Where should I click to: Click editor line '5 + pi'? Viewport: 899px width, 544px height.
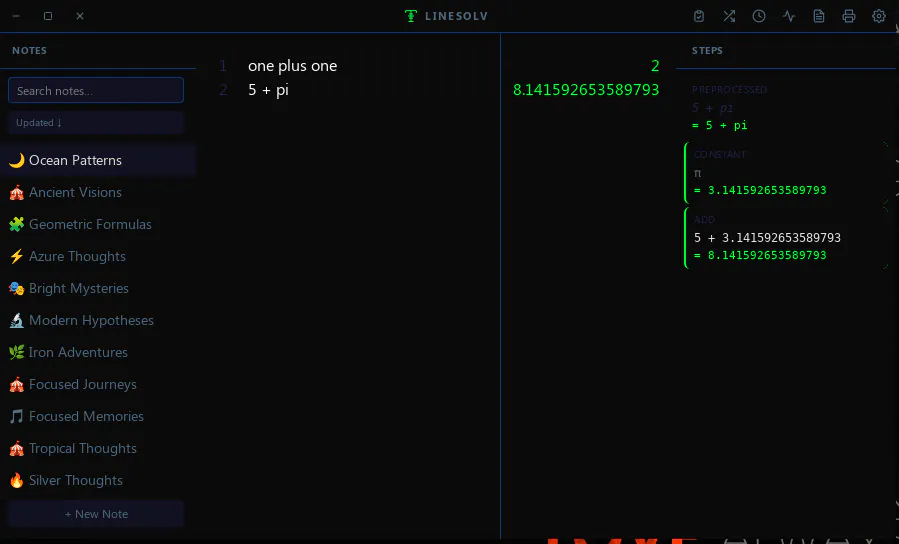point(268,90)
